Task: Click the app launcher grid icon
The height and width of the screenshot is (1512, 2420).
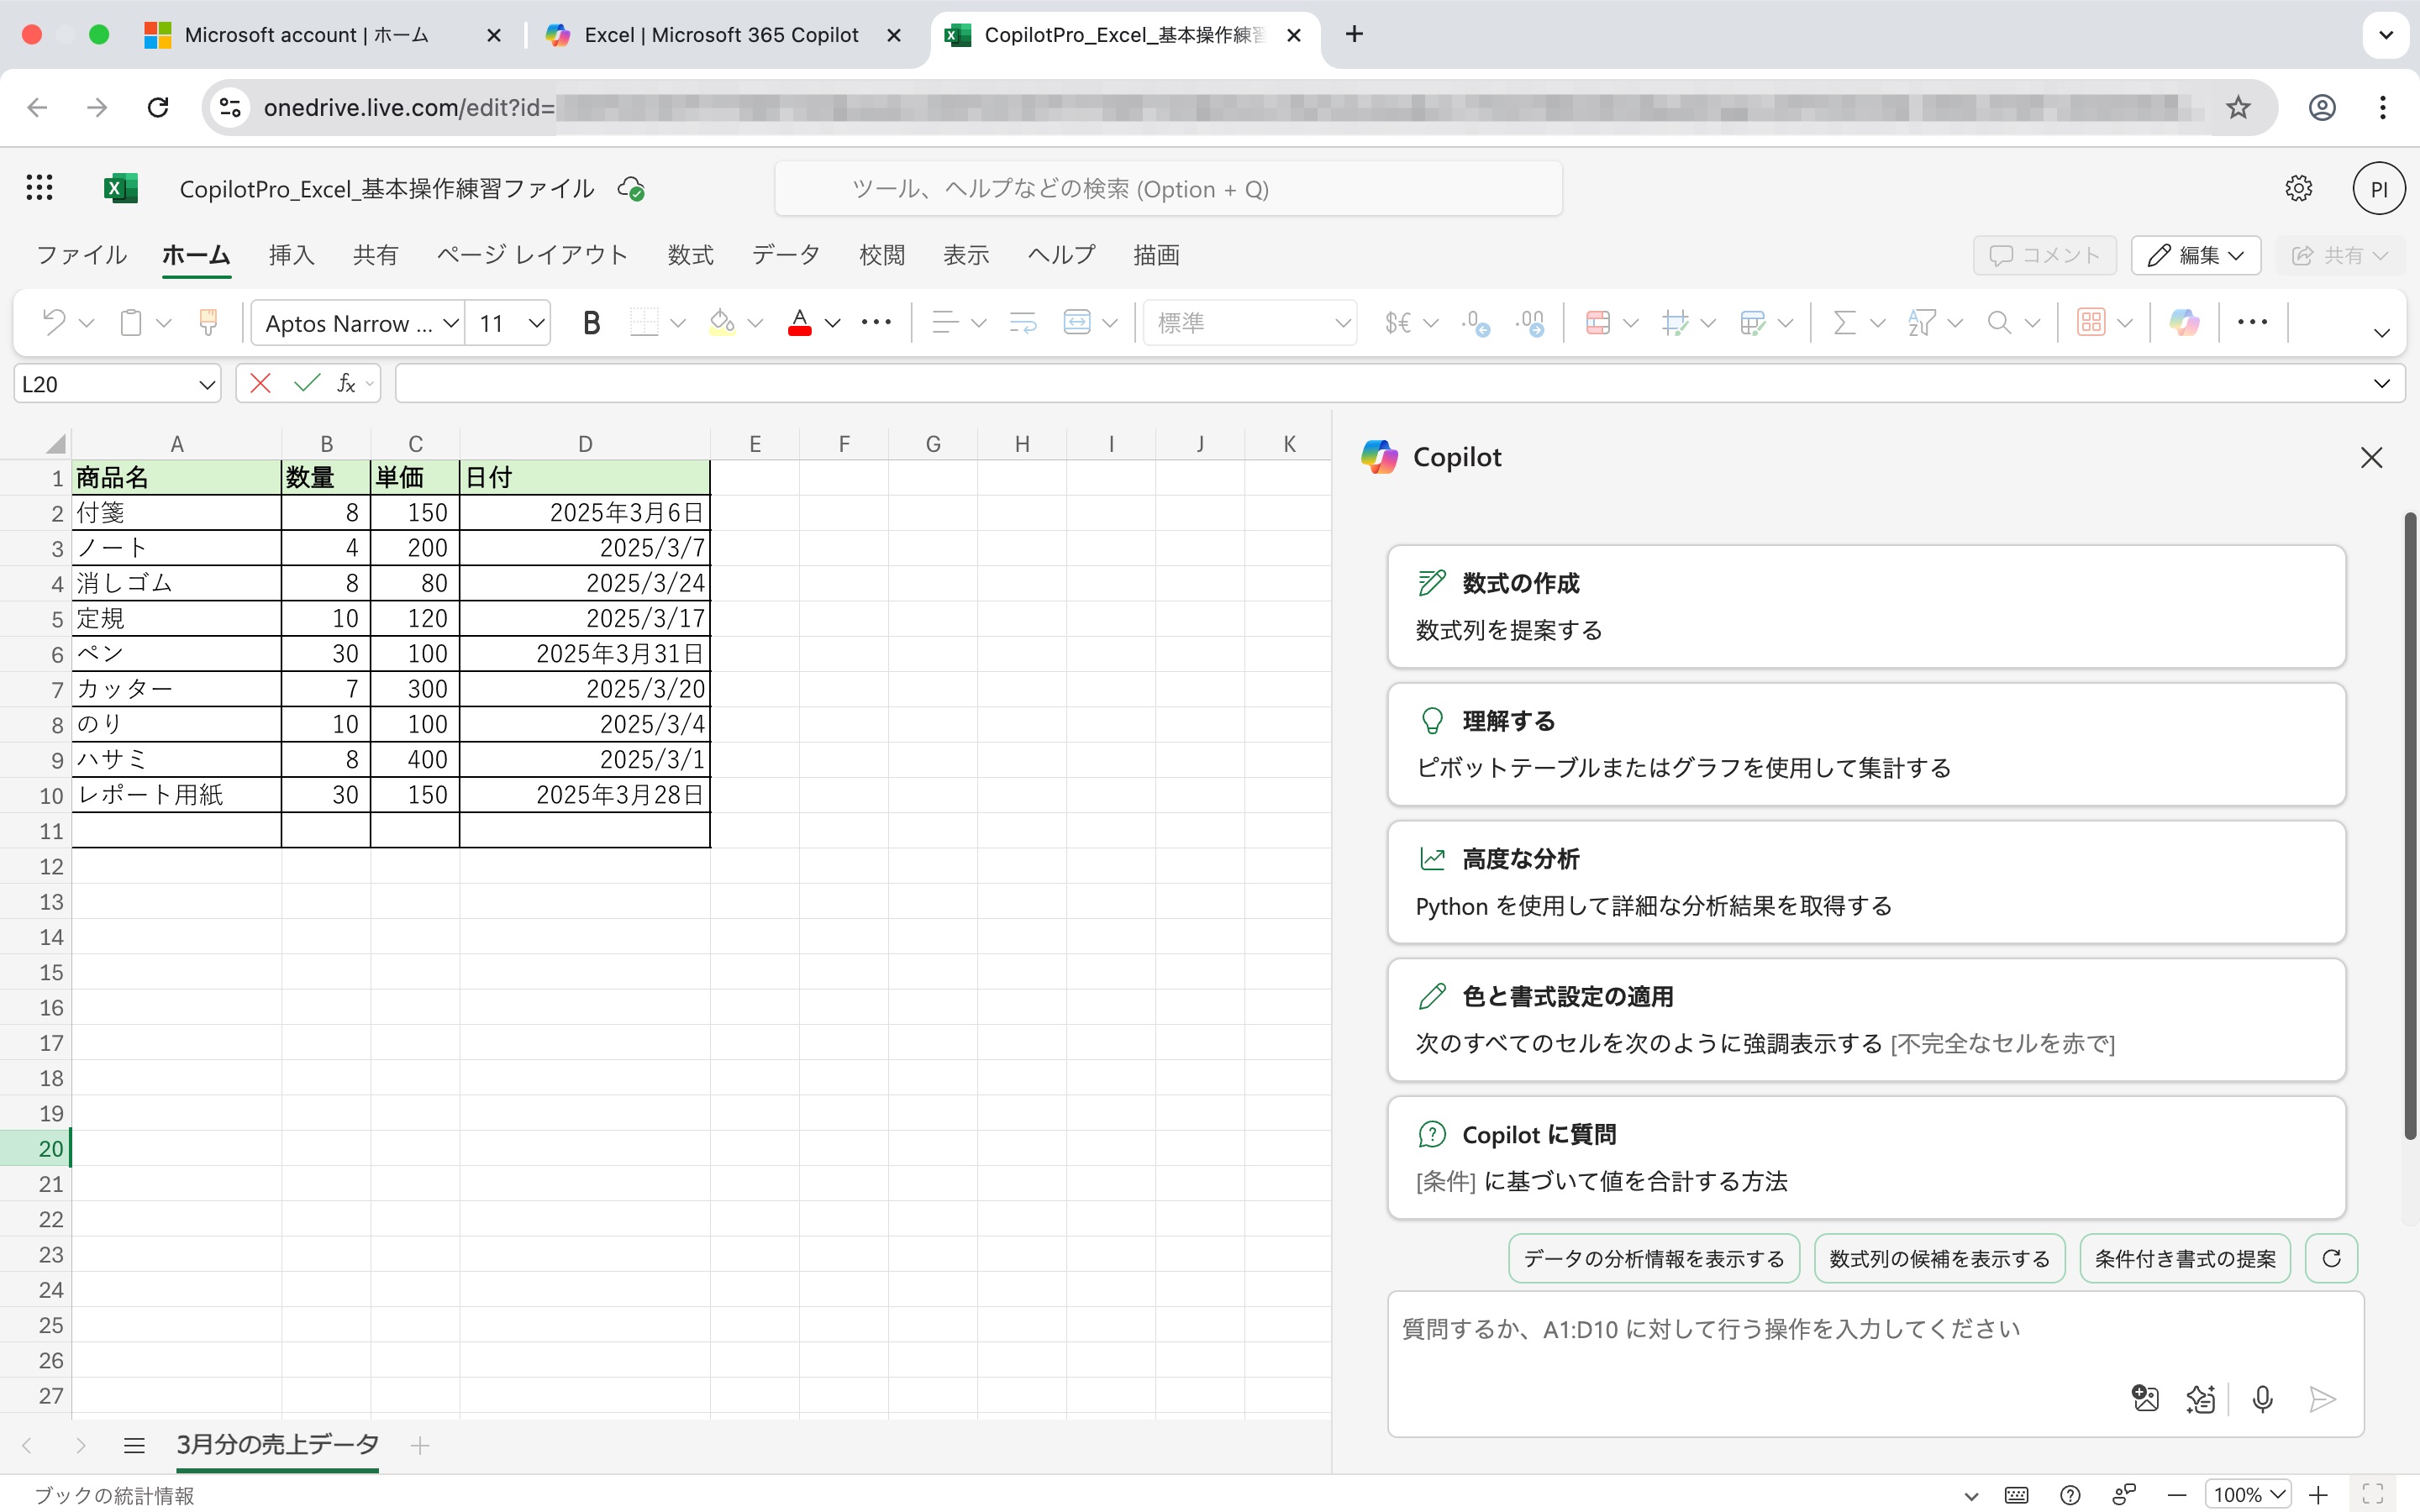Action: pyautogui.click(x=39, y=188)
